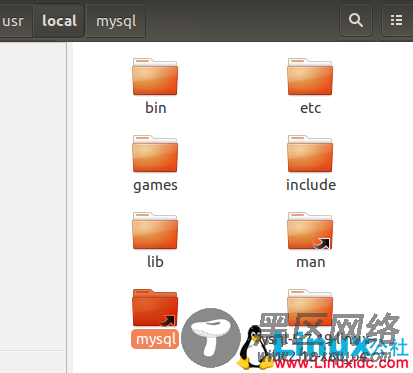This screenshot has width=413, height=373.
Task: Open the search icon in the toolbar
Action: pos(356,20)
